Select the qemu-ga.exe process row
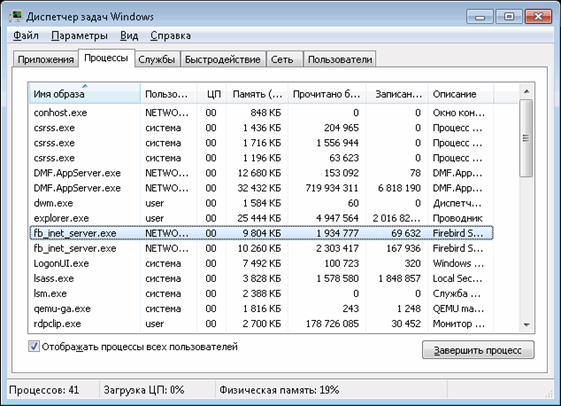Screen dimensions: 561x406 261,308
